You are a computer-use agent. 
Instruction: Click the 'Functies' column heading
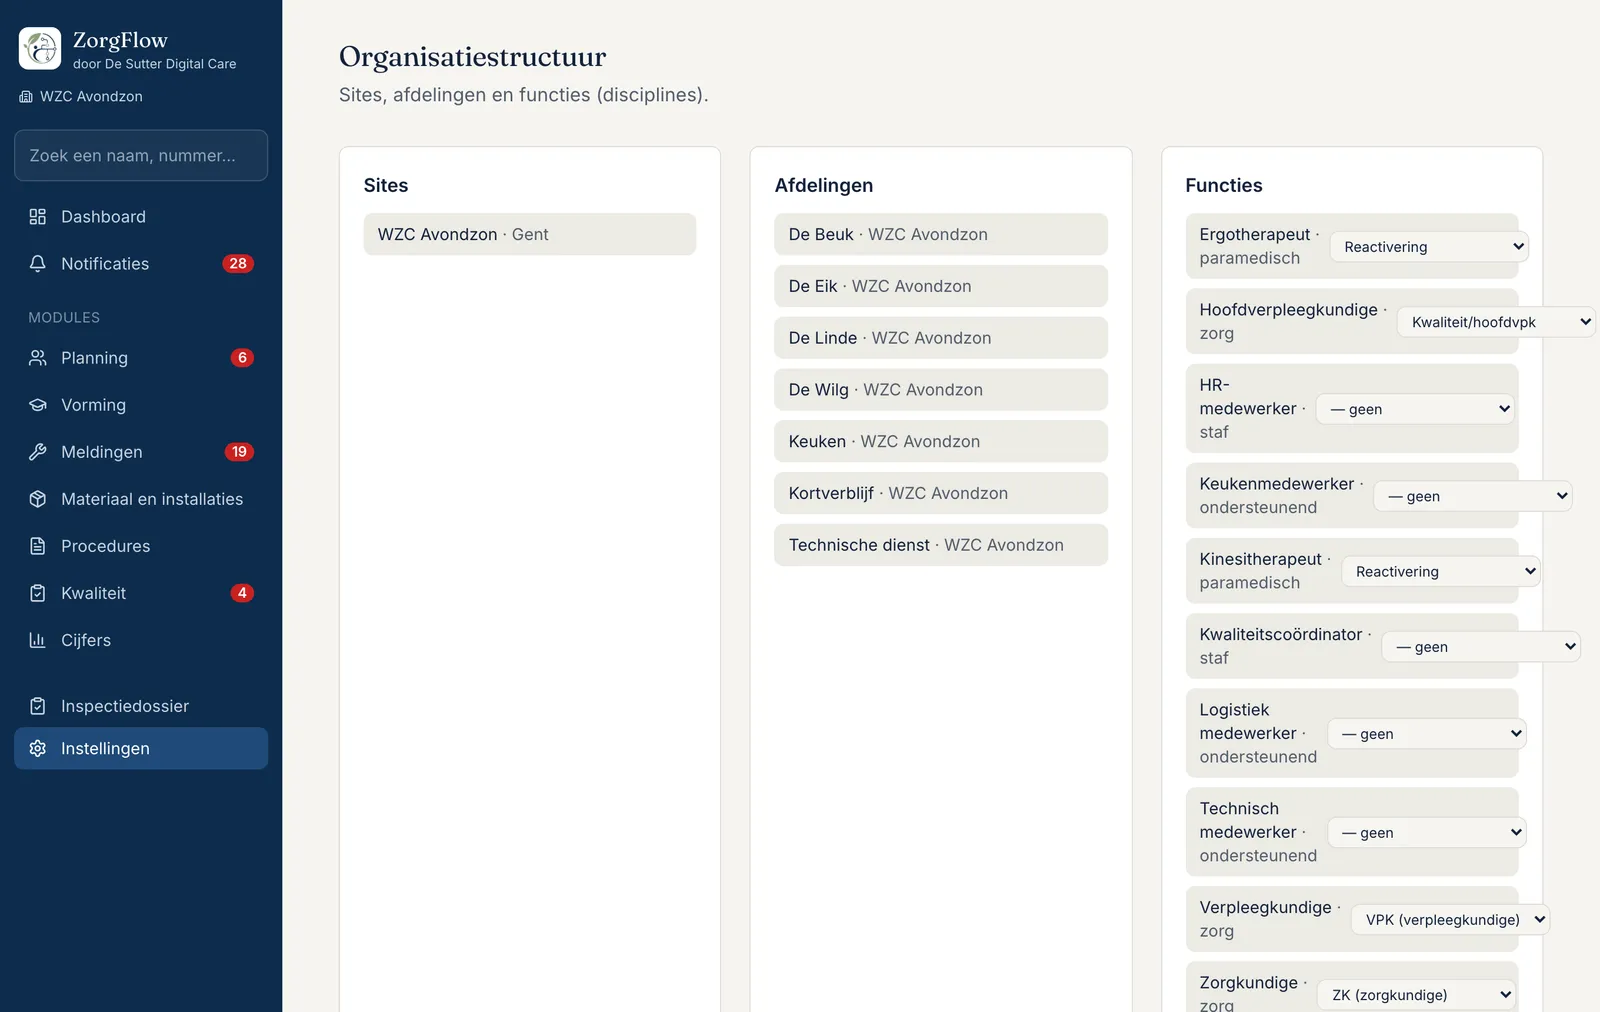pyautogui.click(x=1224, y=185)
